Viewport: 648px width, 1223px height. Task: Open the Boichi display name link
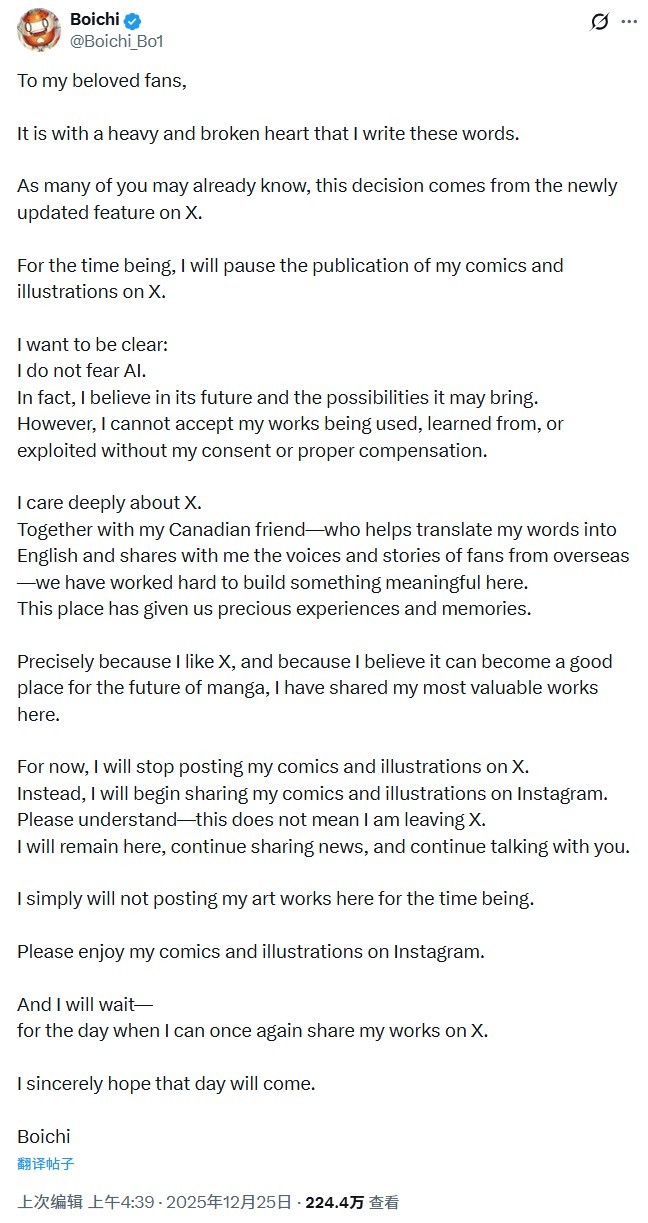(94, 20)
